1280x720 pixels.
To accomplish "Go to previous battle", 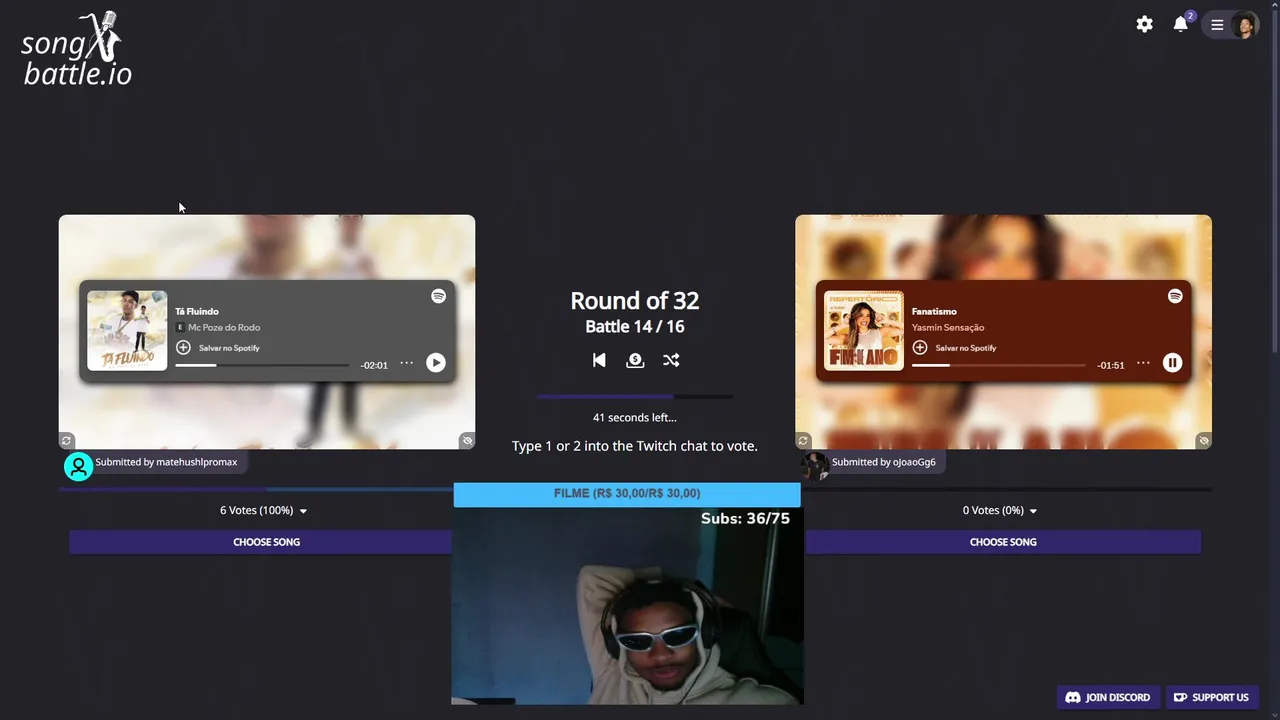I will pos(599,360).
